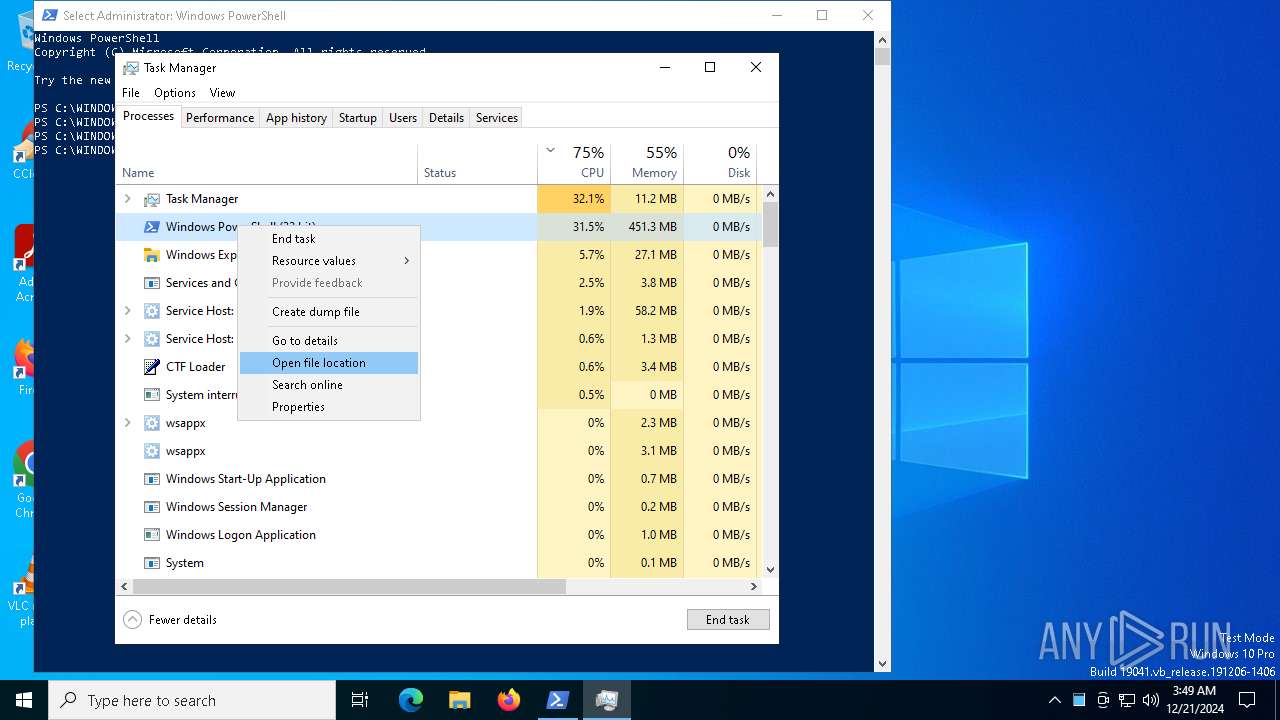Open Resource values submenu

[329, 261]
